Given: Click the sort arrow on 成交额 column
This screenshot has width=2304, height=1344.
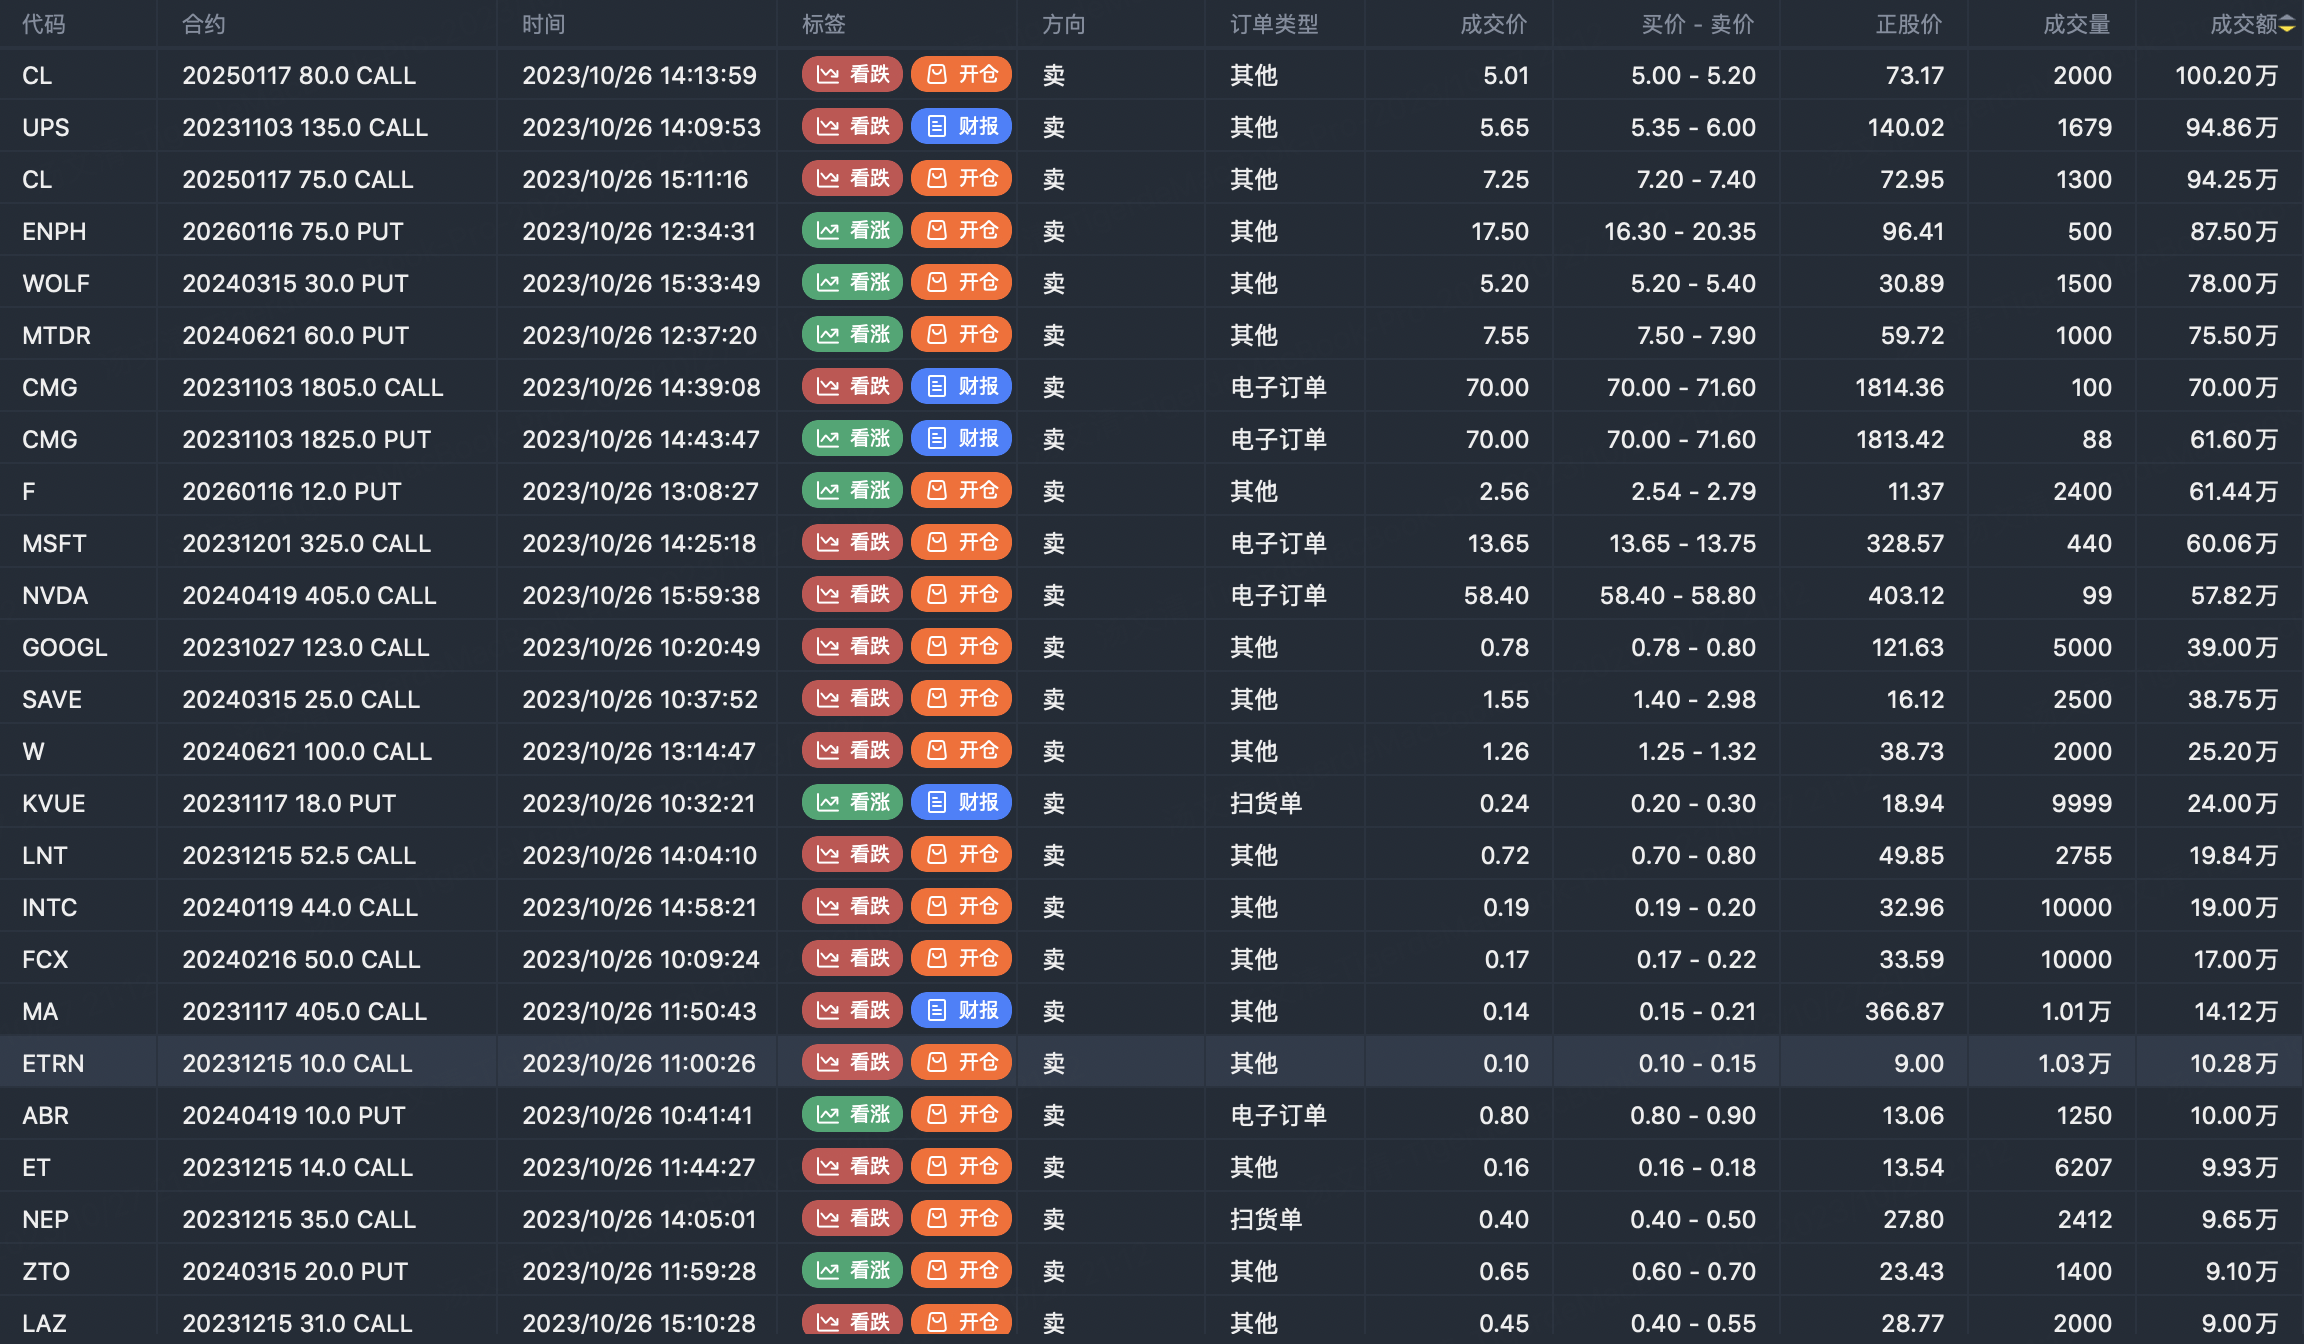Looking at the screenshot, I should pyautogui.click(x=2287, y=25).
